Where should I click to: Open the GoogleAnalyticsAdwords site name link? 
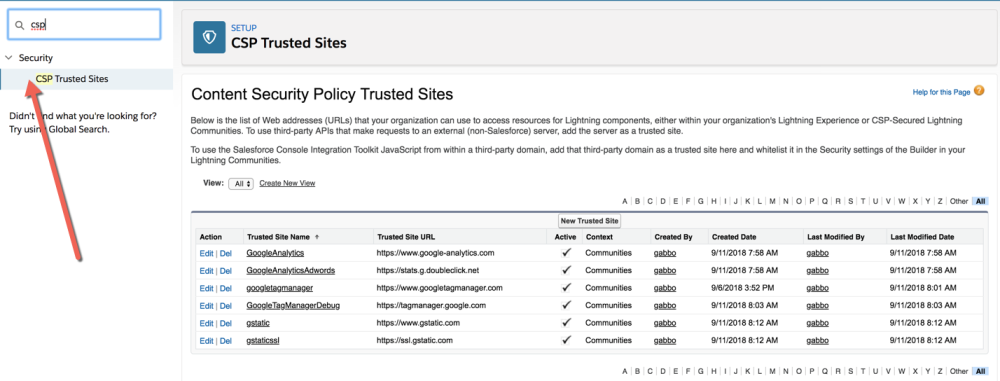pos(291,271)
